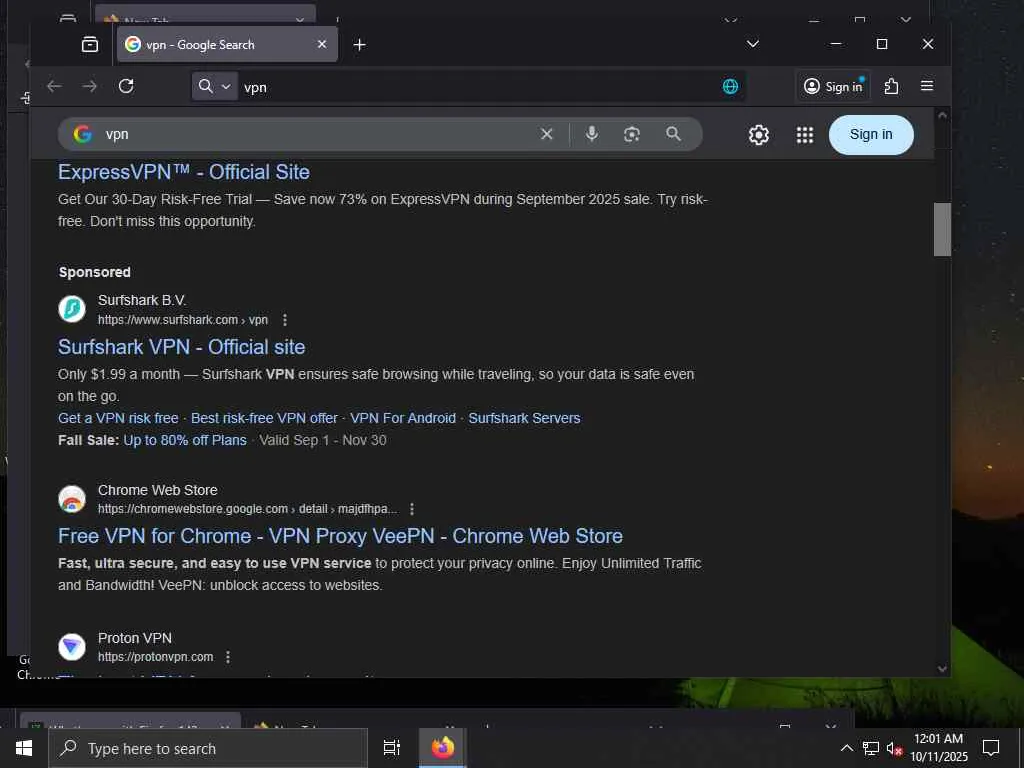Go back to the previous page
This screenshot has height=768, width=1024.
coord(54,86)
